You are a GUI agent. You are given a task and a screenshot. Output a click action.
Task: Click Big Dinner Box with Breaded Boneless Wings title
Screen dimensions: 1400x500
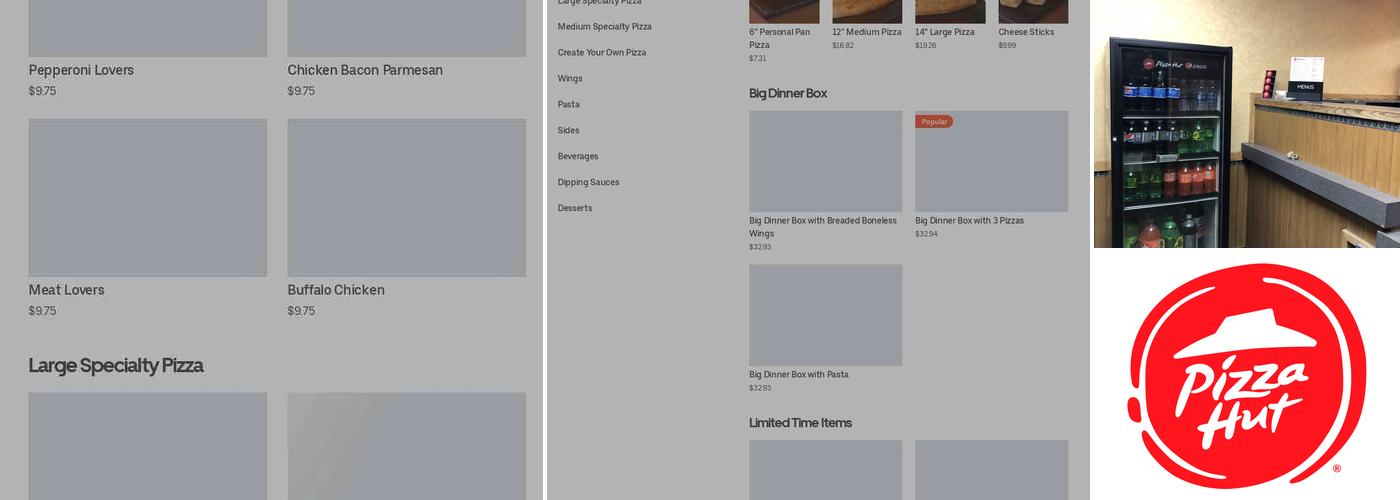[x=823, y=227]
